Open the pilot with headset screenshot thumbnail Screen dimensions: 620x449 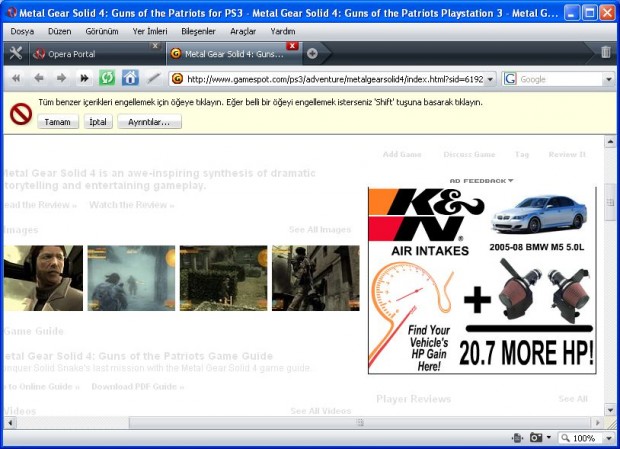pyautogui.click(x=43, y=278)
